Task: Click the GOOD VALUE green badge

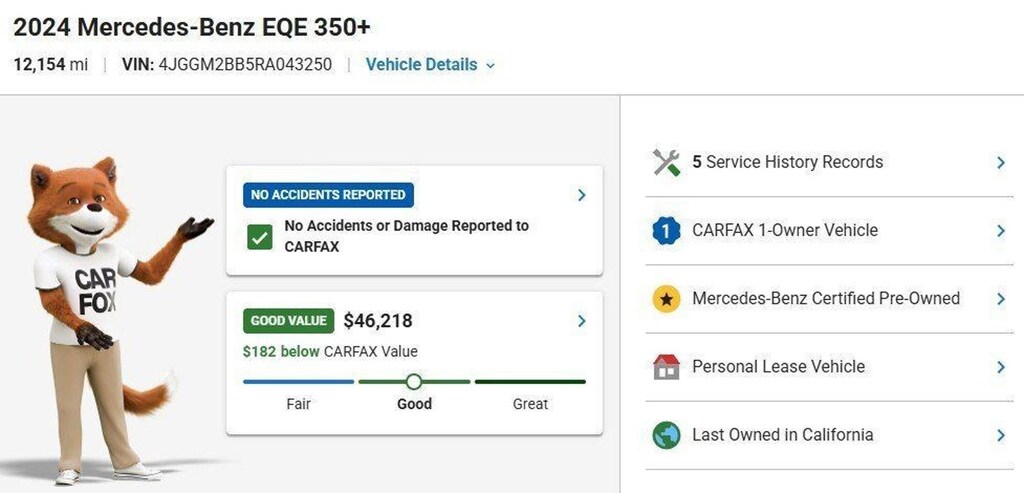Action: pos(289,321)
